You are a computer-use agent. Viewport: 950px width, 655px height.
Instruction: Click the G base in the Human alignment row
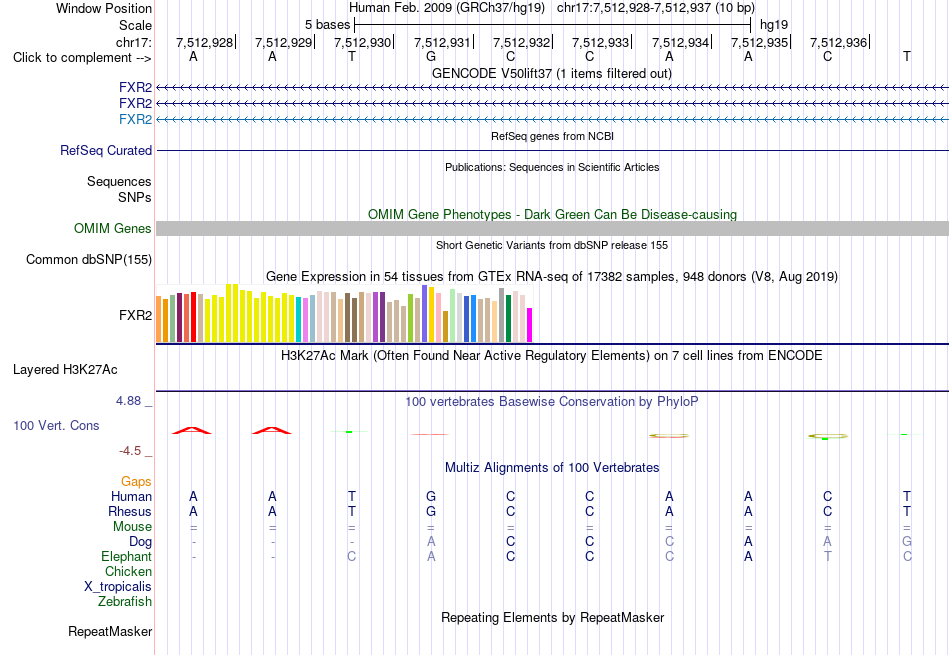coord(431,496)
